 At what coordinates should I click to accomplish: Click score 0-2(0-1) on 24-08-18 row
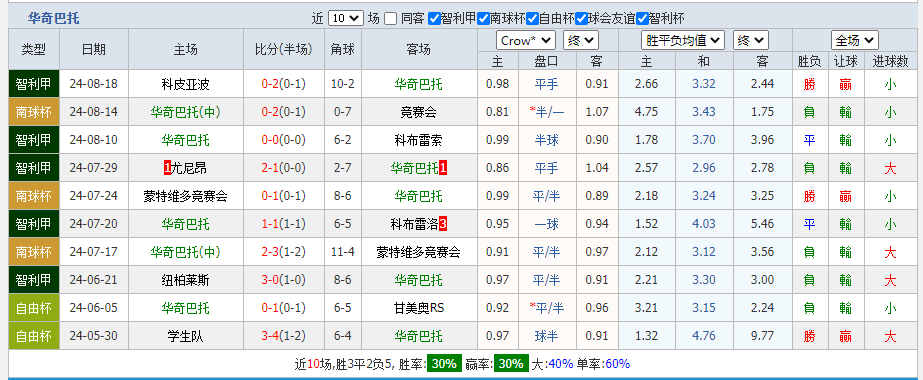[x=284, y=84]
